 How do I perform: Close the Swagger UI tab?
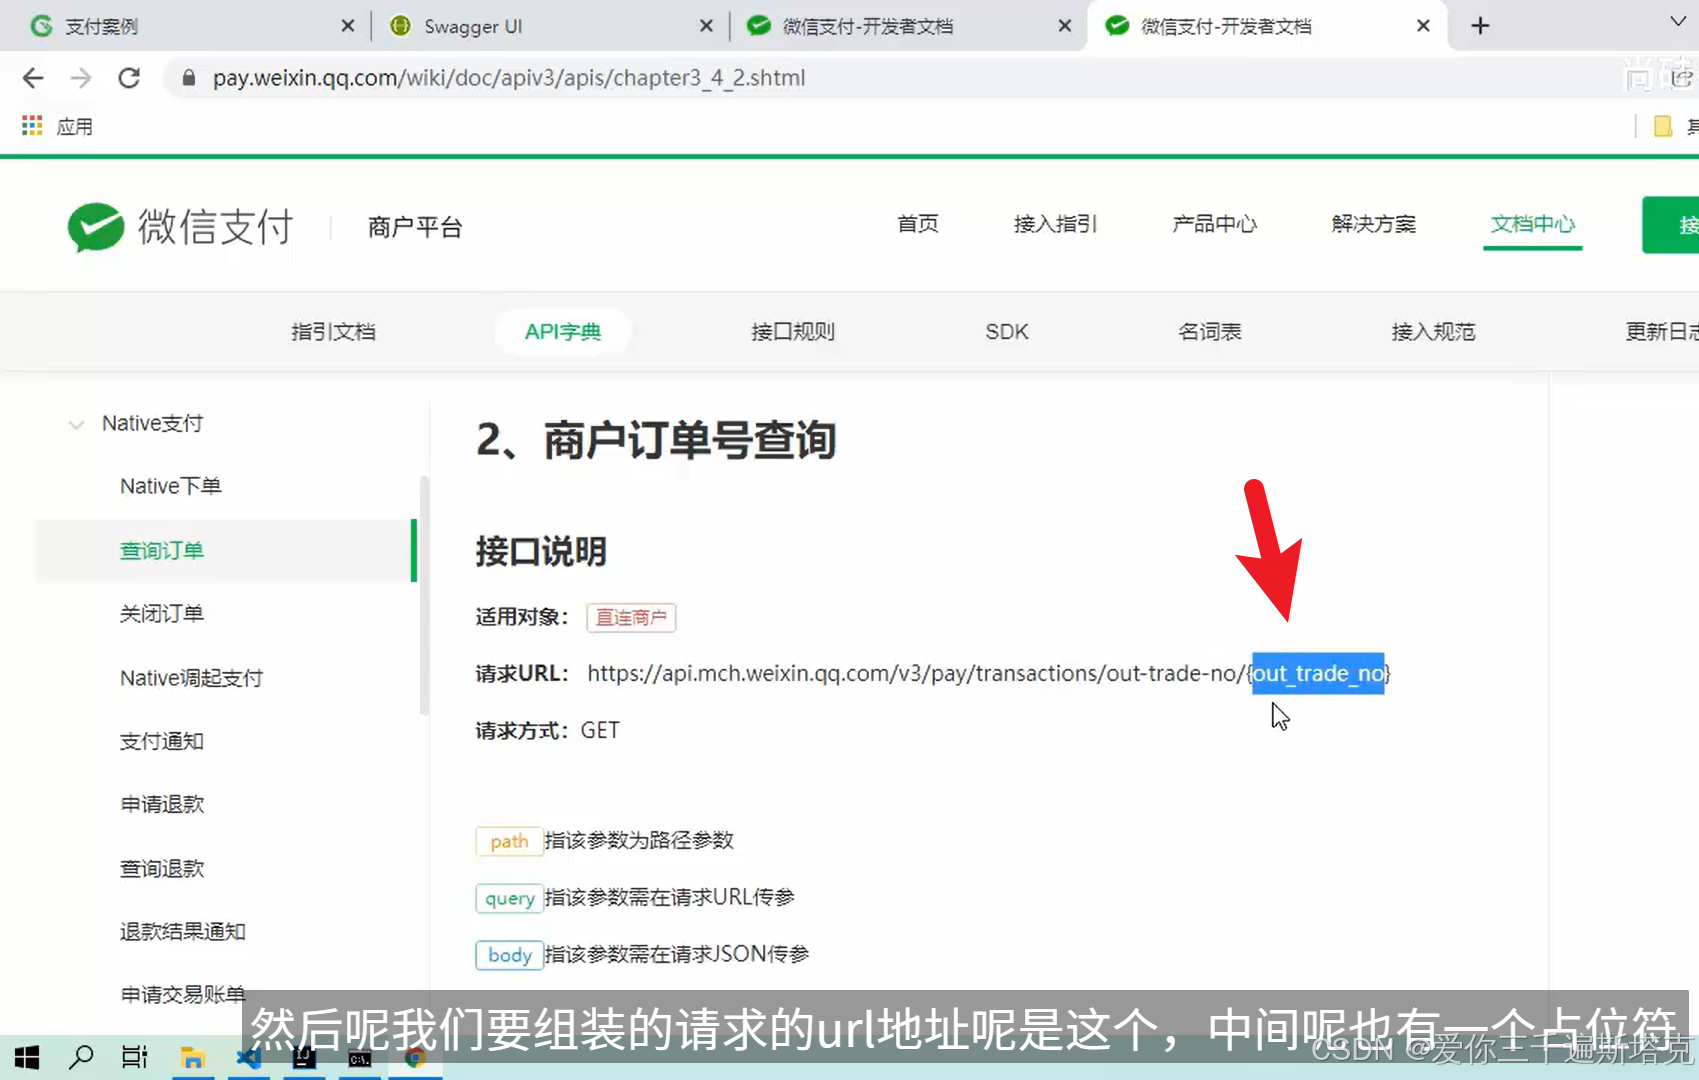click(706, 26)
